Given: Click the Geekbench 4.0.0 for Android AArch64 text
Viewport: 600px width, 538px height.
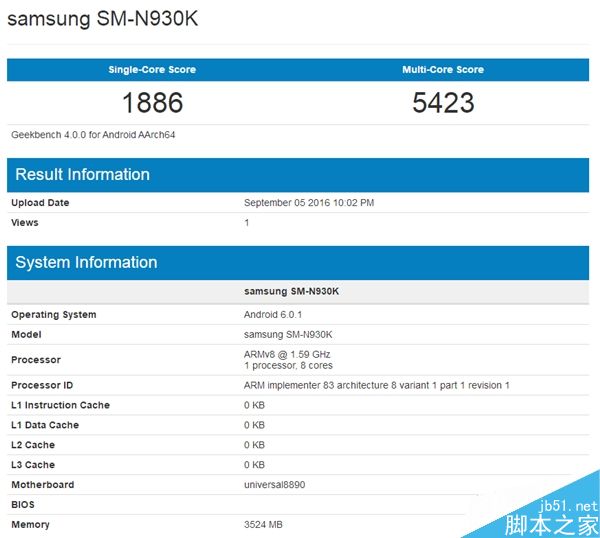Looking at the screenshot, I should point(93,135).
